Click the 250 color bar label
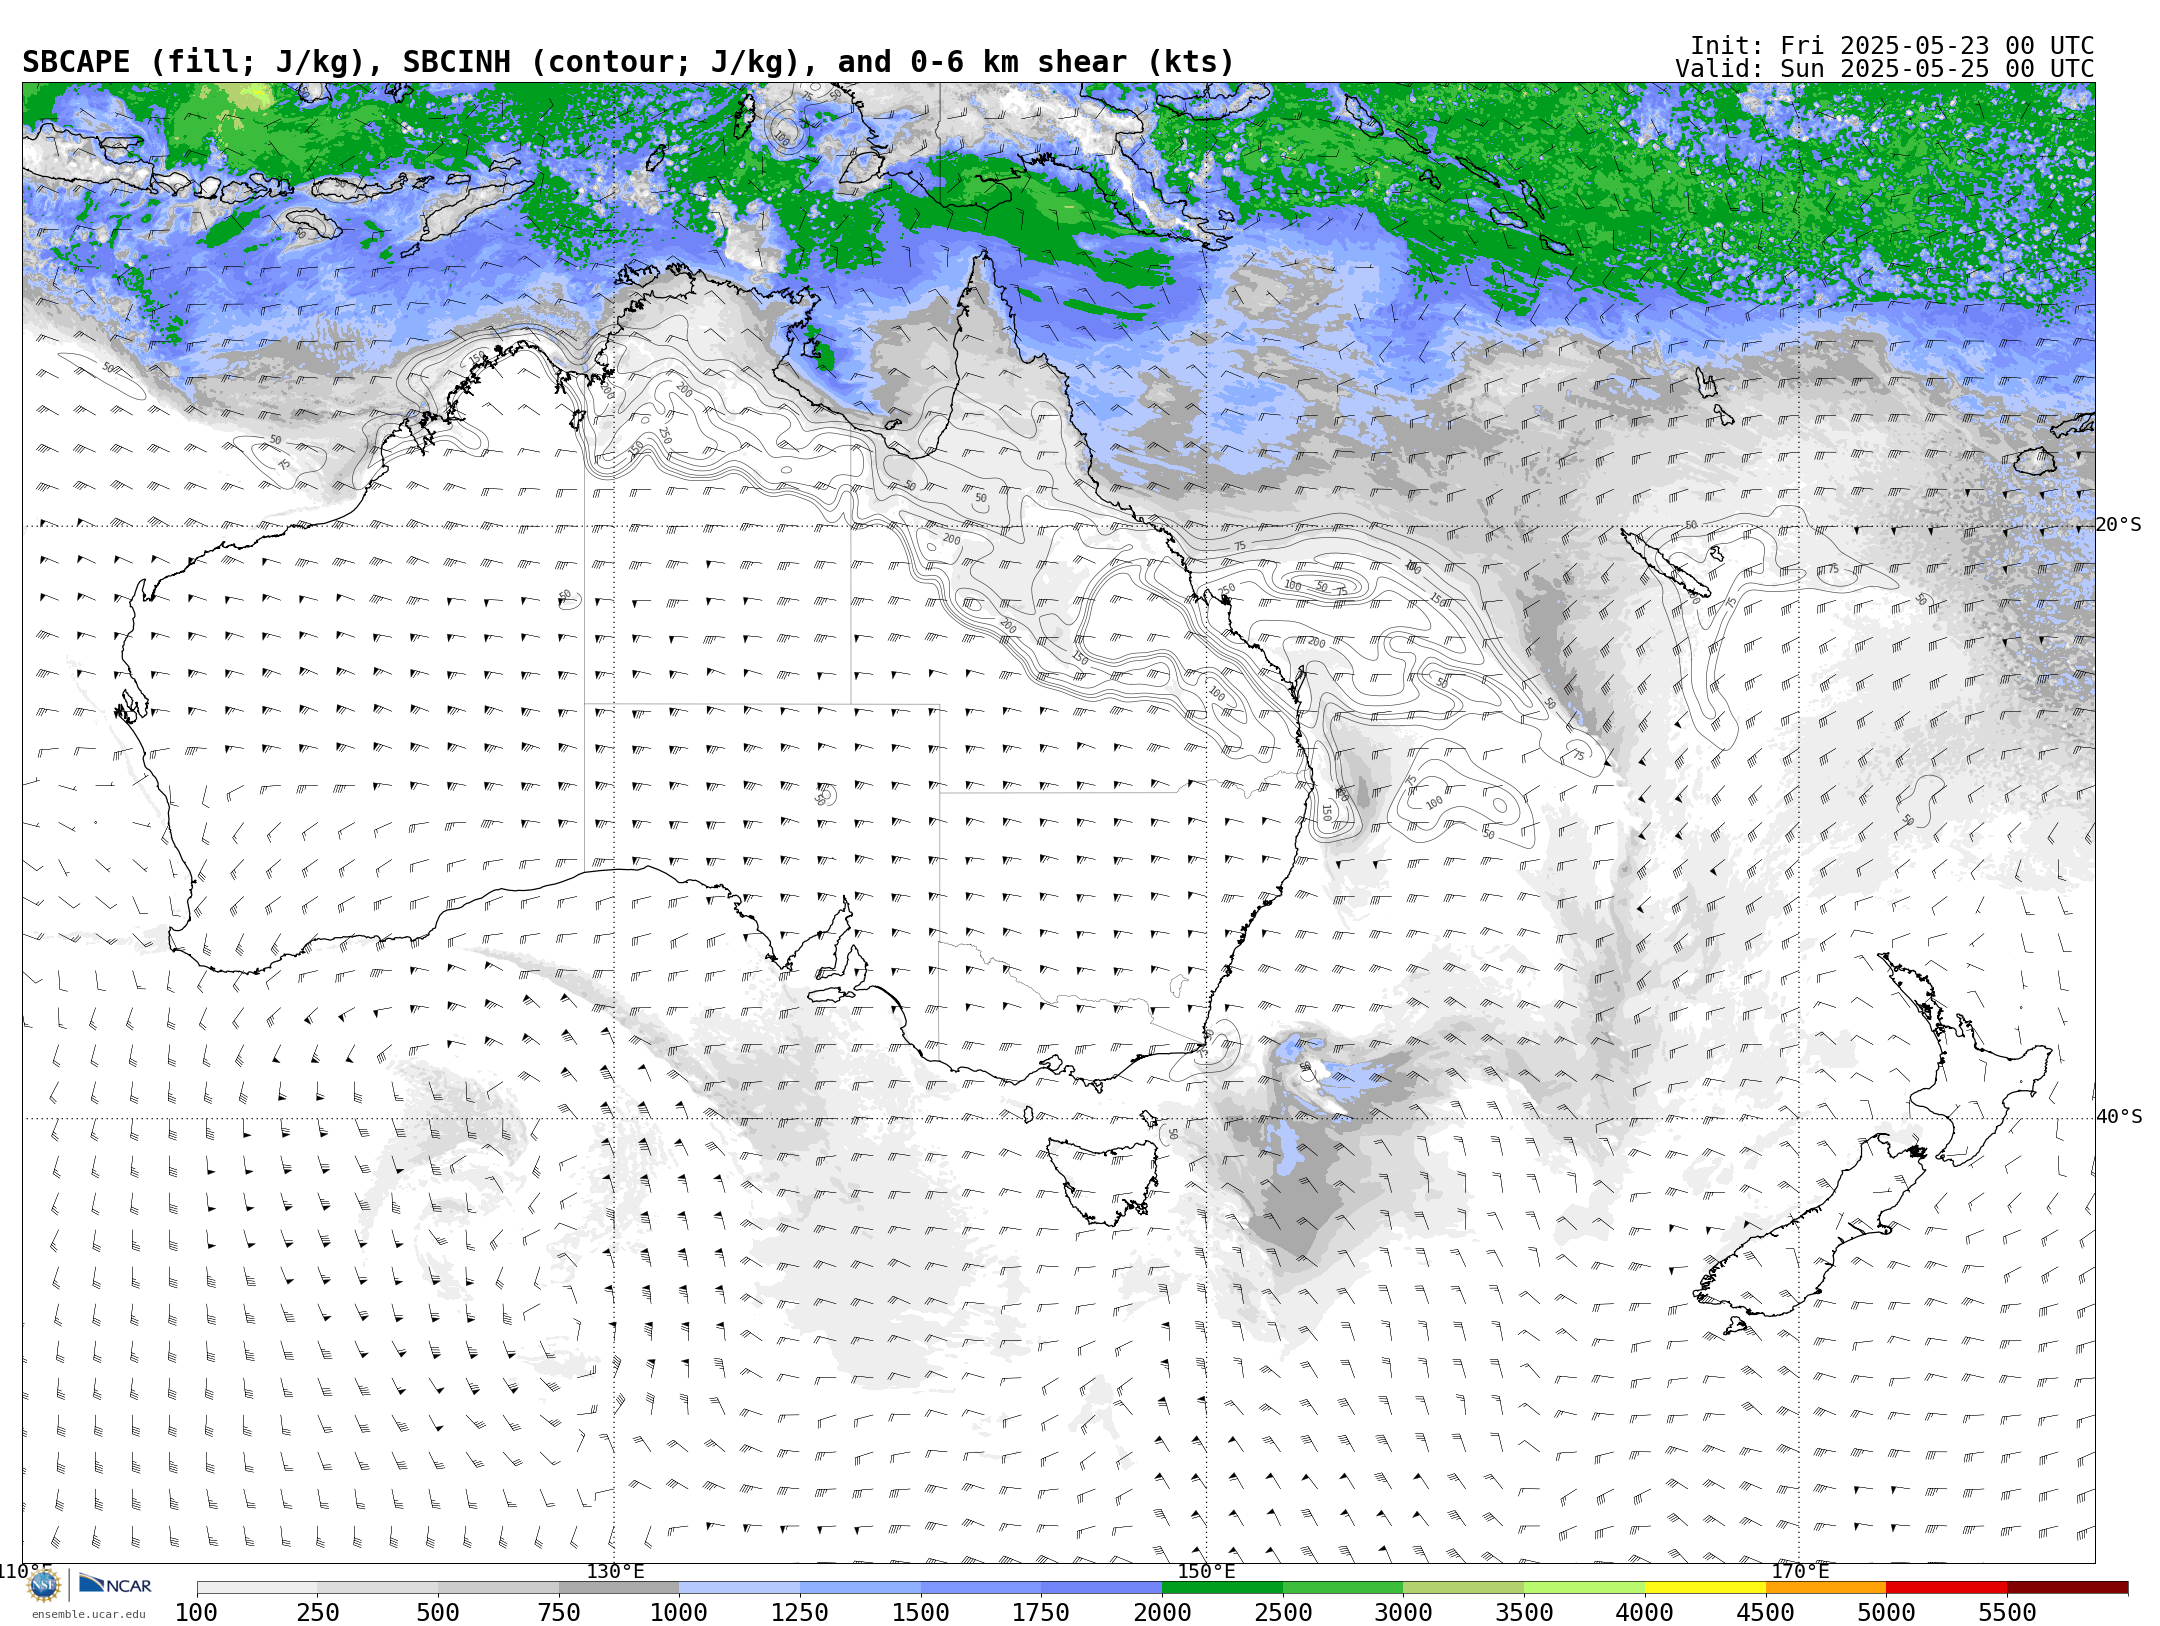 point(317,1613)
